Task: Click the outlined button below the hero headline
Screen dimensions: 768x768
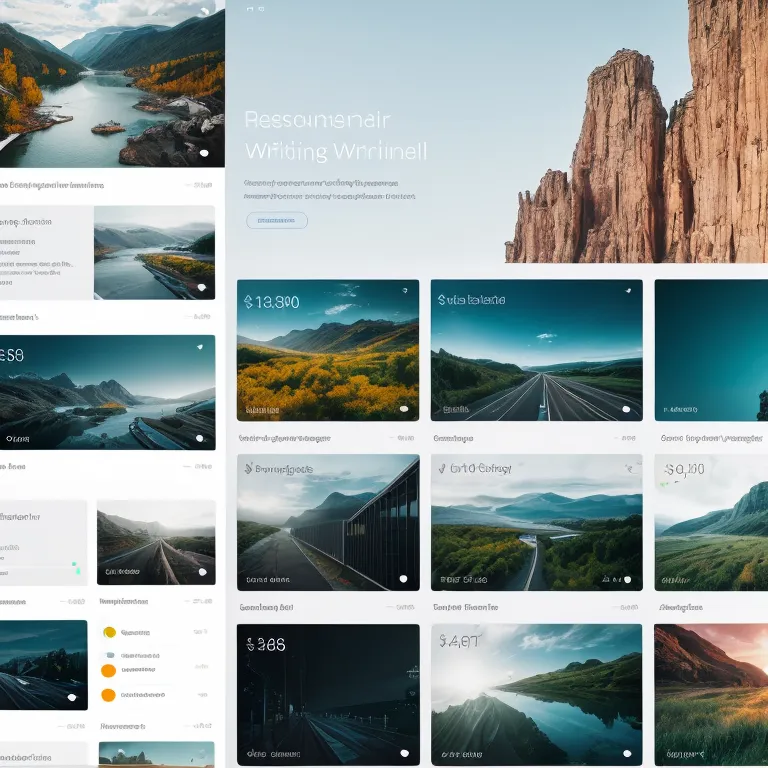Action: (x=276, y=221)
